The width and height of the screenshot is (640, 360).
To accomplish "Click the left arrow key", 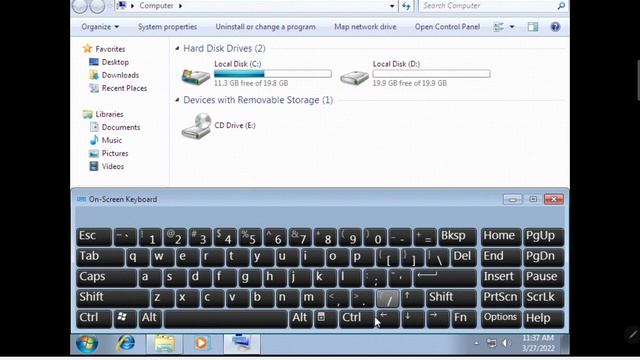I will coord(388,318).
